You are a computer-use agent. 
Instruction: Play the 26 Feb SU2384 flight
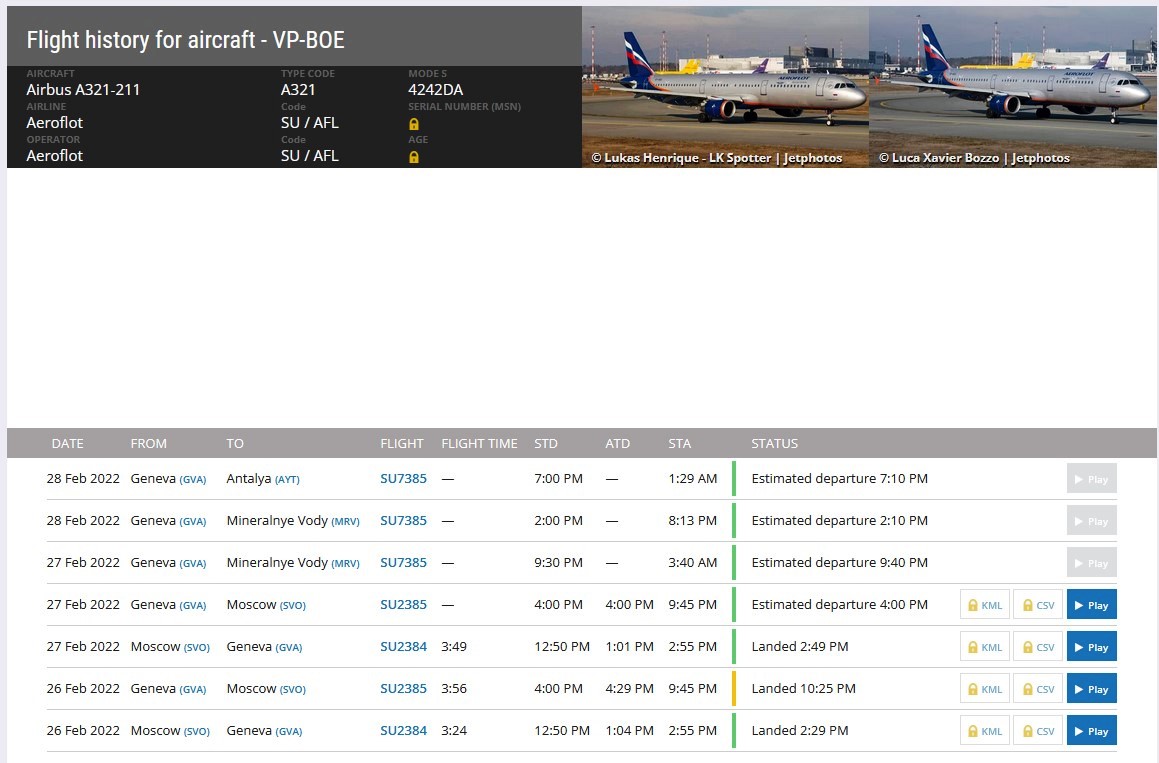coord(1092,731)
